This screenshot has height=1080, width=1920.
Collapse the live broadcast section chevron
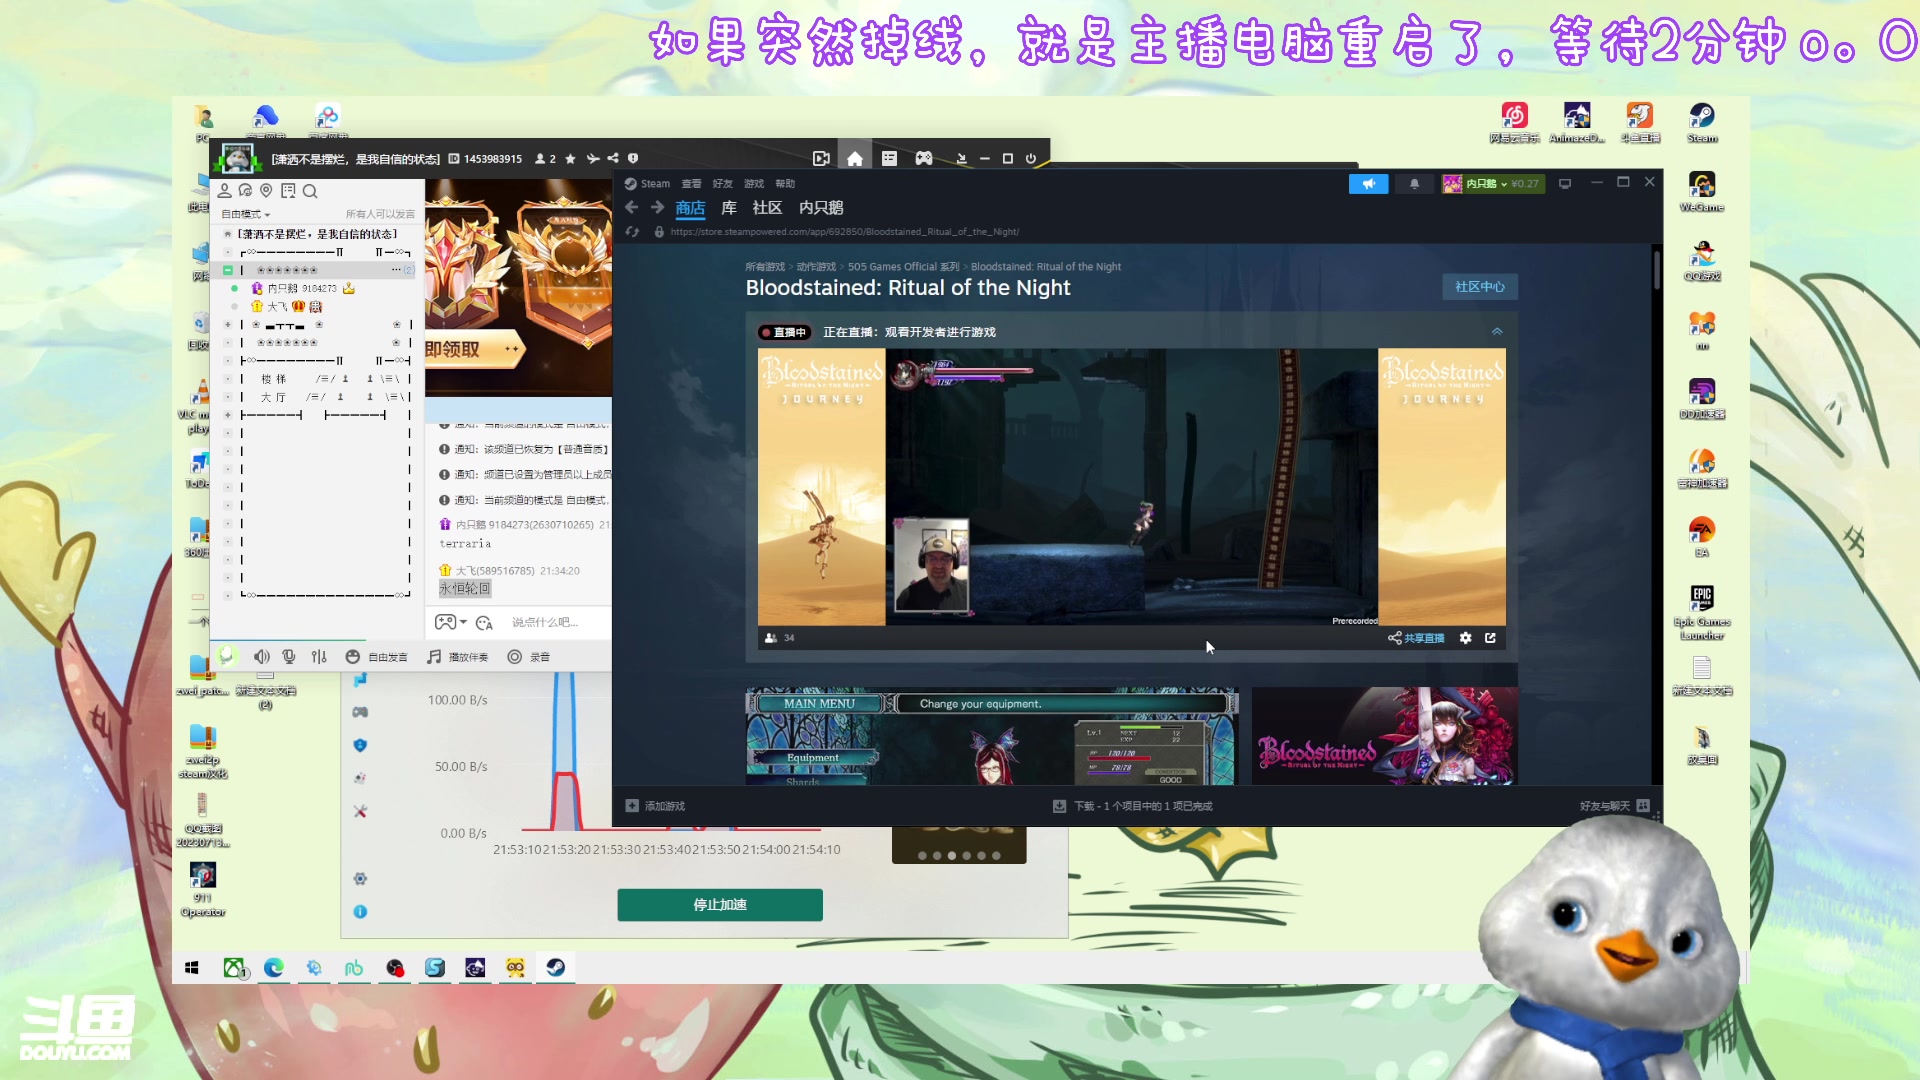1497,331
